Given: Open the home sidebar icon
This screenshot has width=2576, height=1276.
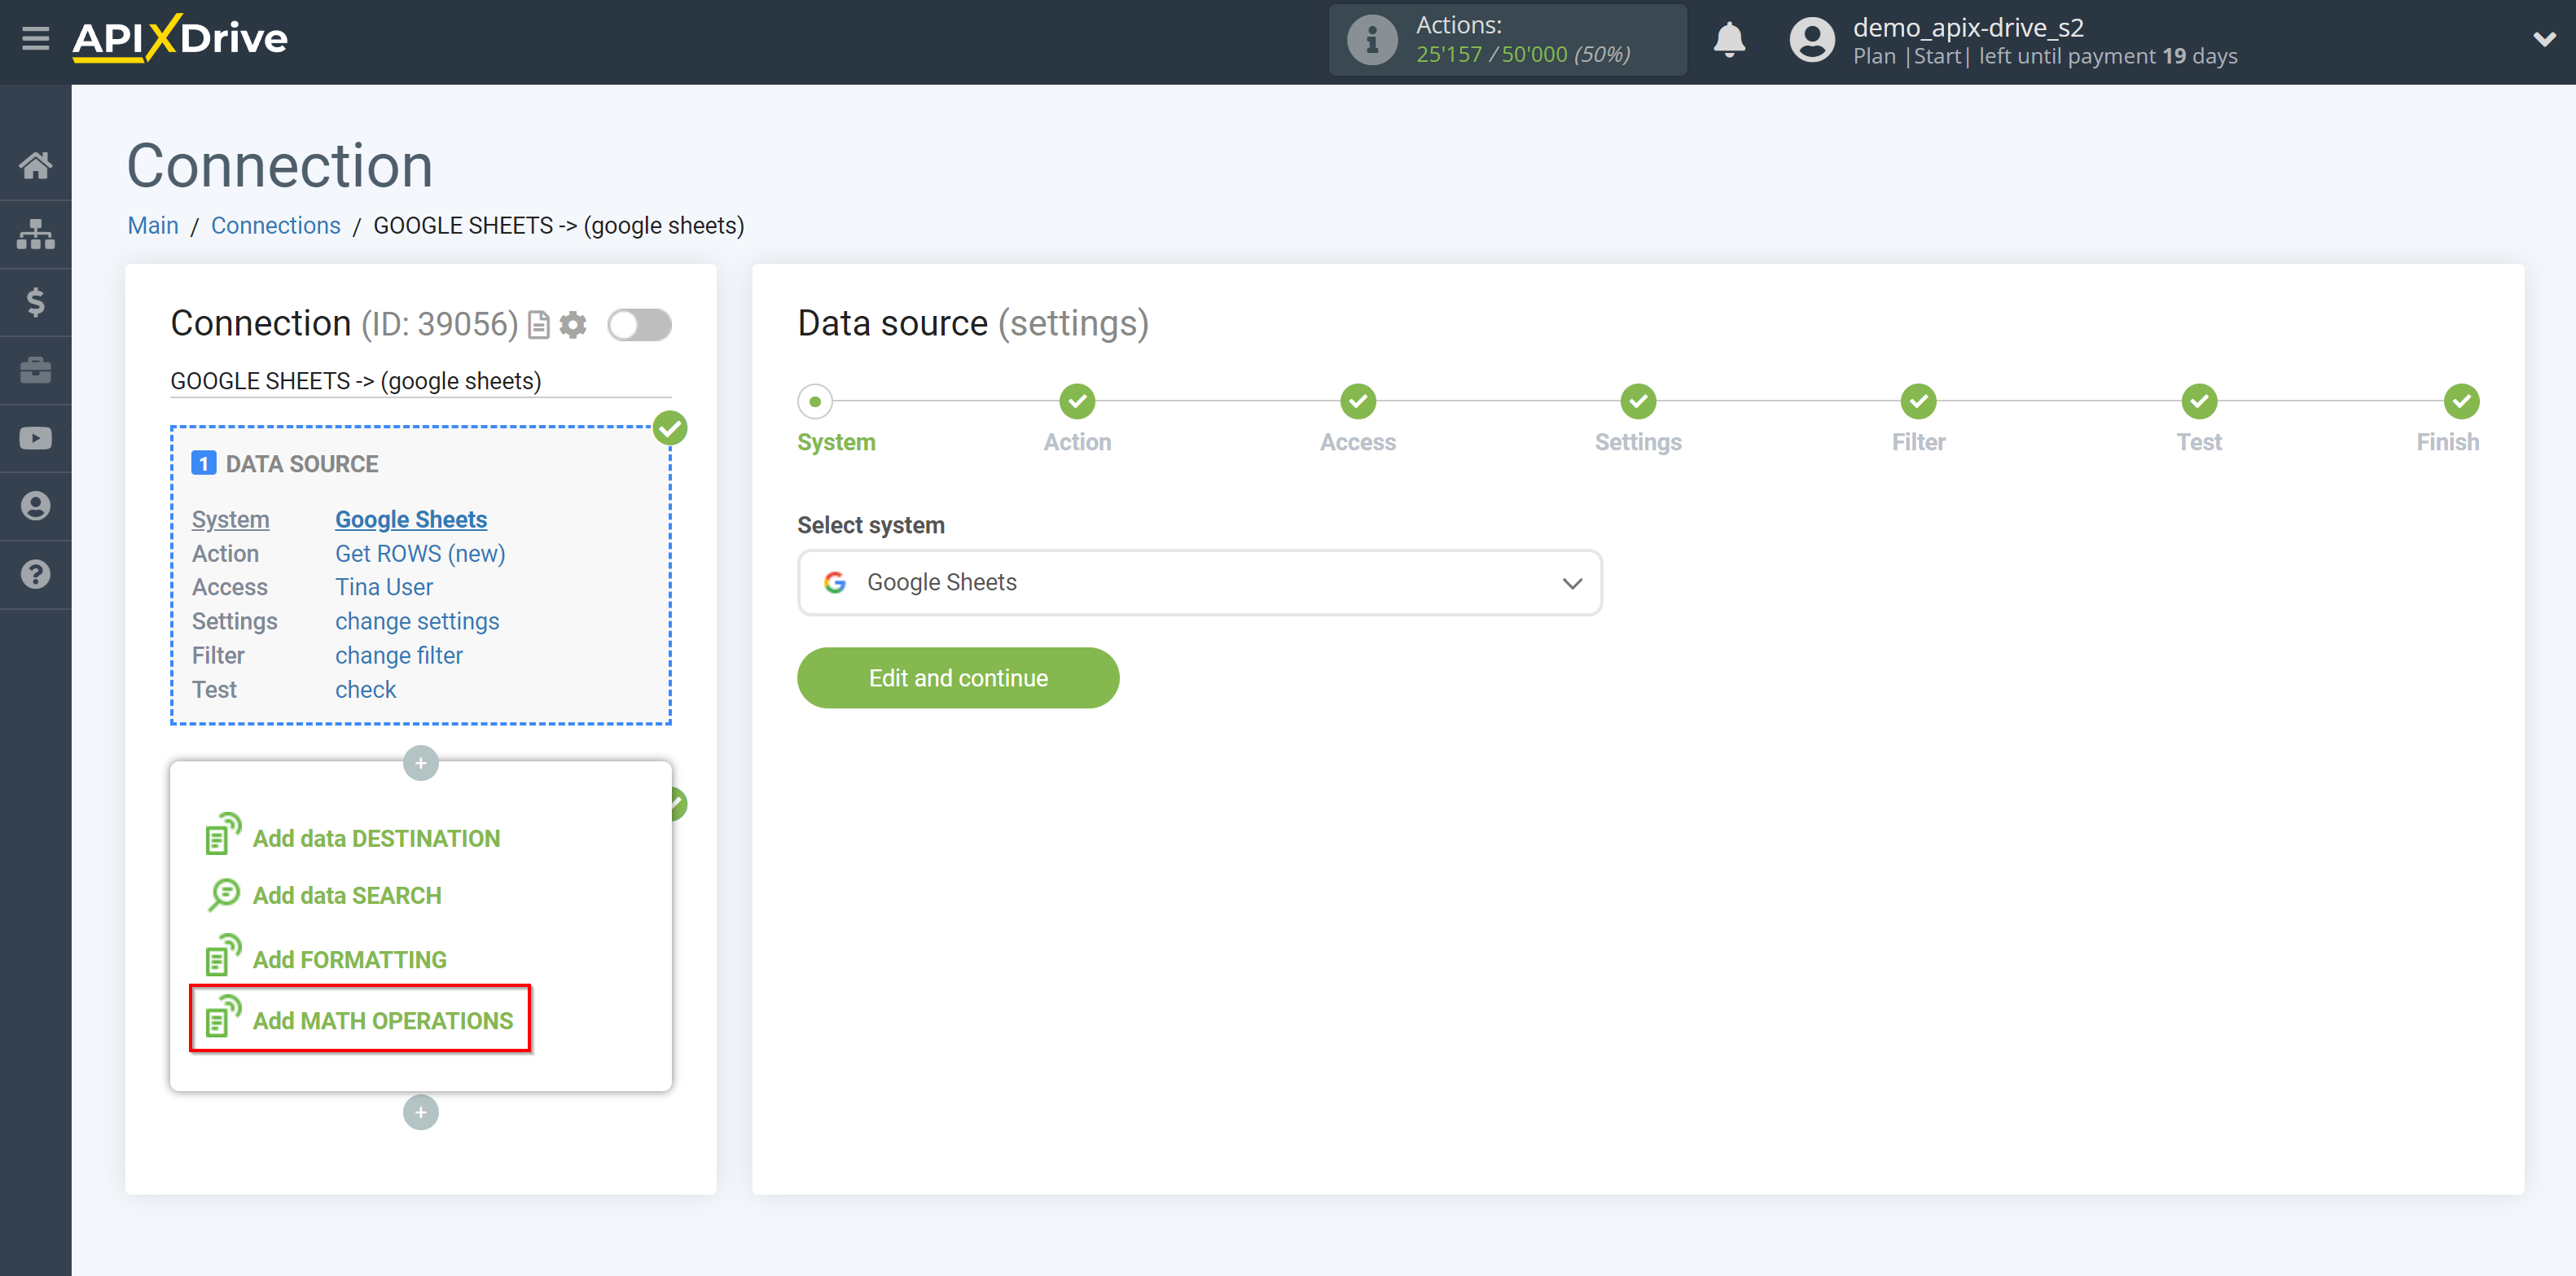Looking at the screenshot, I should (x=36, y=165).
